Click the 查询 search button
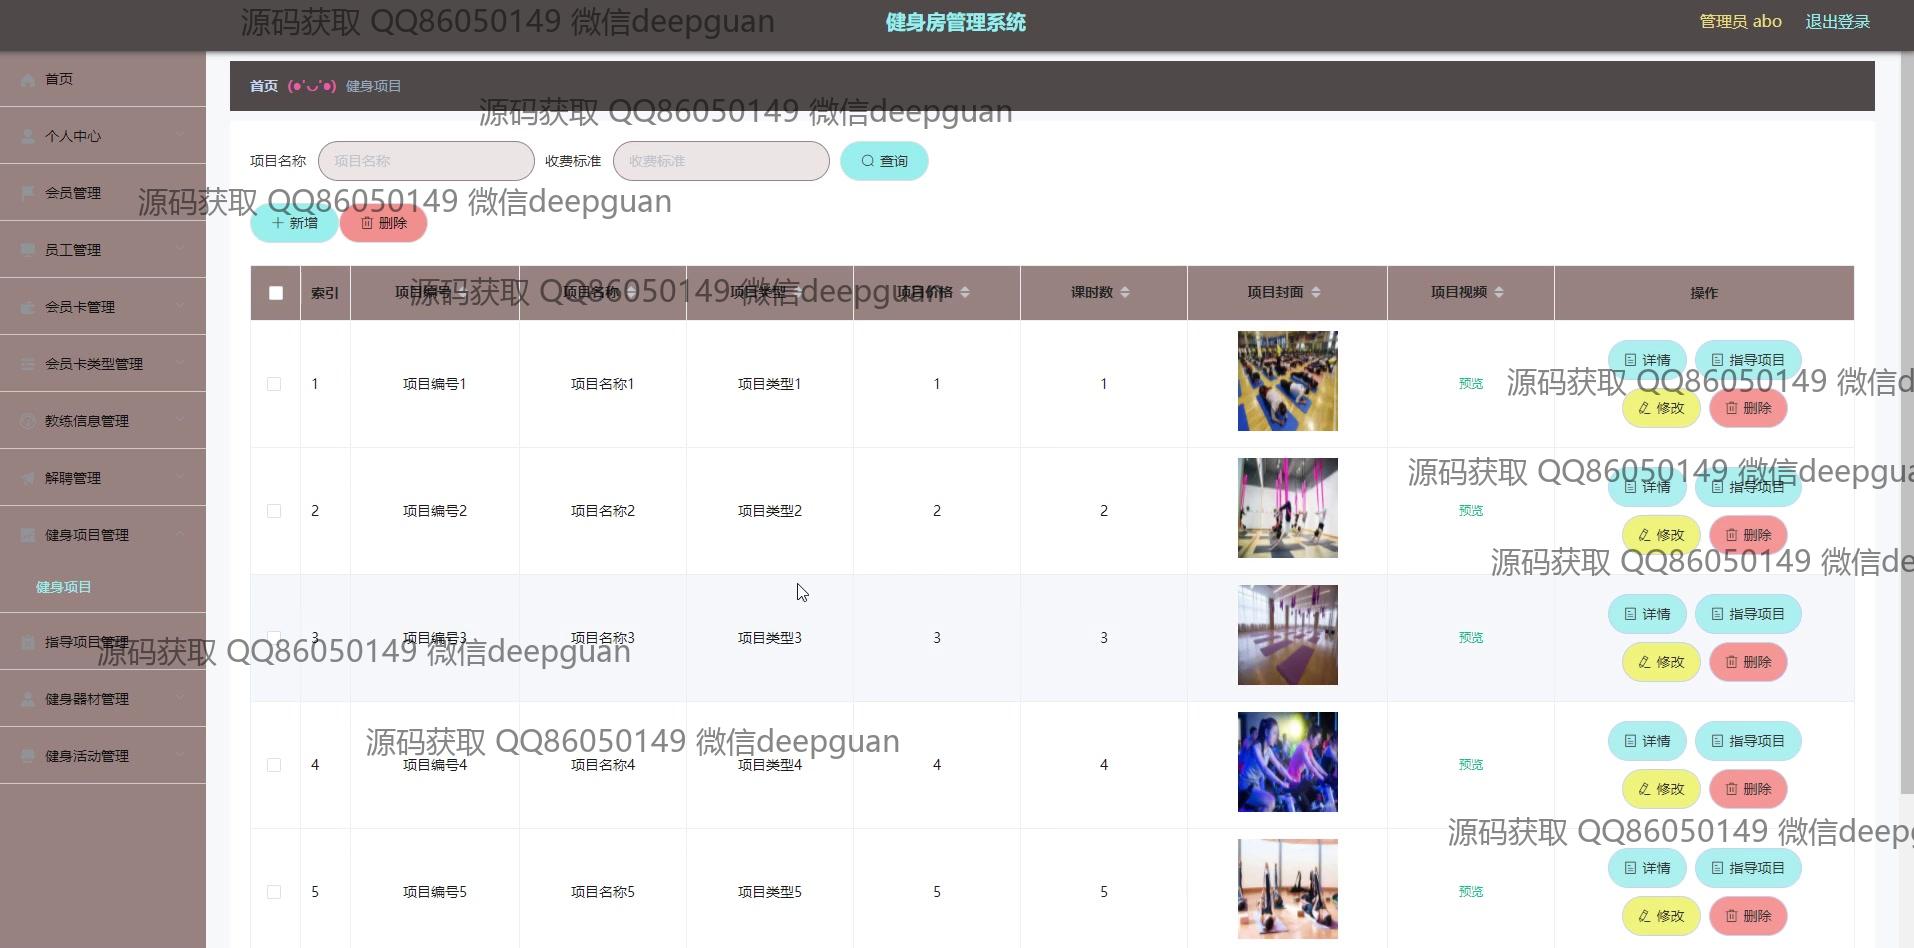1914x948 pixels. [x=884, y=161]
